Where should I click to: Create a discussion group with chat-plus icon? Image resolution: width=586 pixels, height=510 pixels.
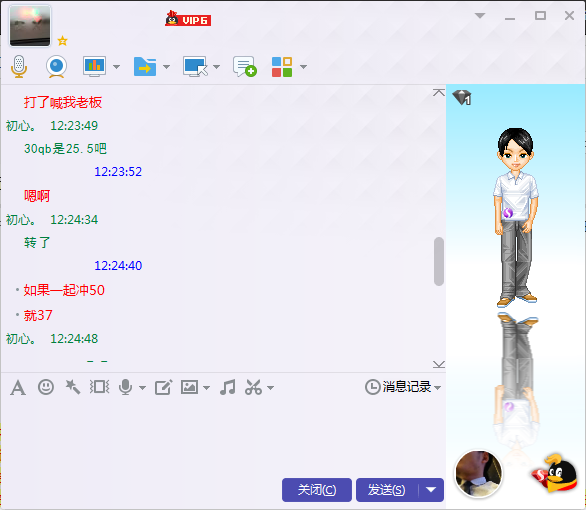click(245, 67)
